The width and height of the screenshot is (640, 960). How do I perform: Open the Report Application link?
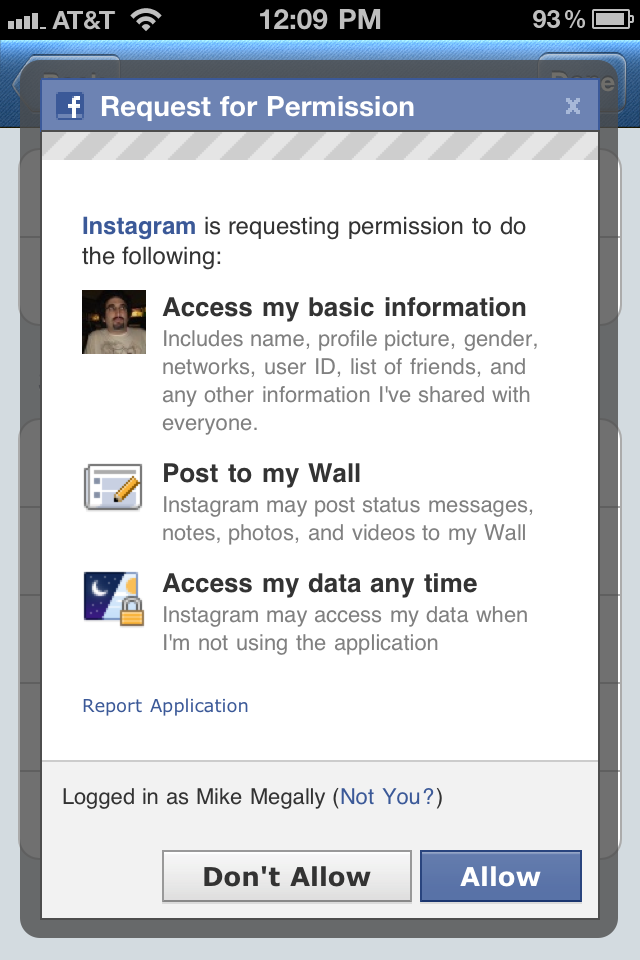165,706
